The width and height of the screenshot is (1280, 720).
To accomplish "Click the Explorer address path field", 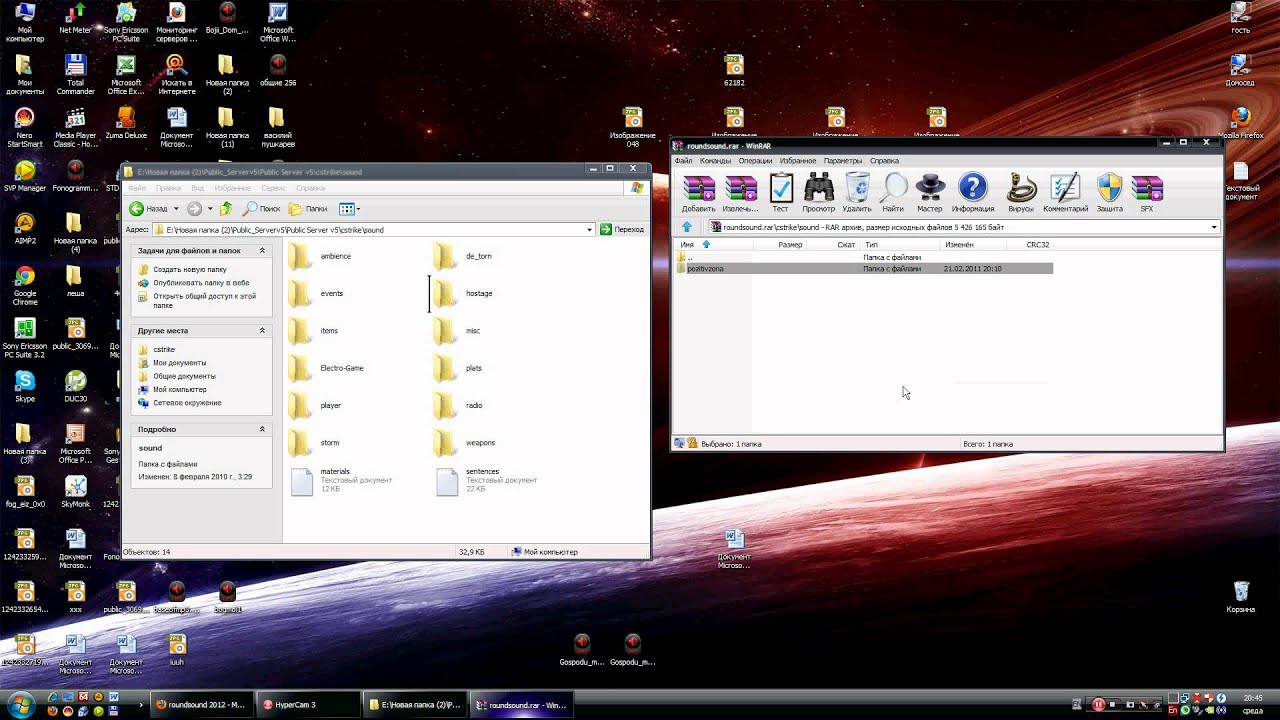I will pyautogui.click(x=370, y=229).
